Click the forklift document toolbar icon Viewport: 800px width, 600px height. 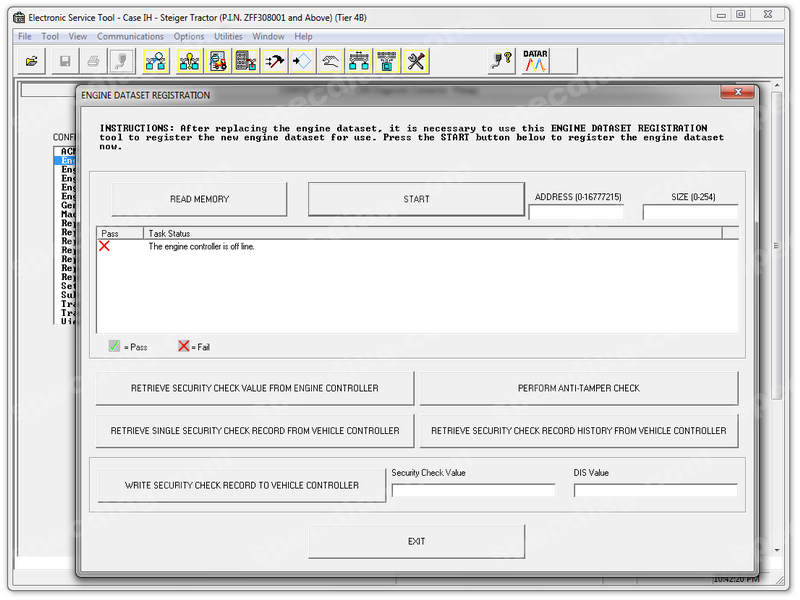pyautogui.click(x=218, y=61)
